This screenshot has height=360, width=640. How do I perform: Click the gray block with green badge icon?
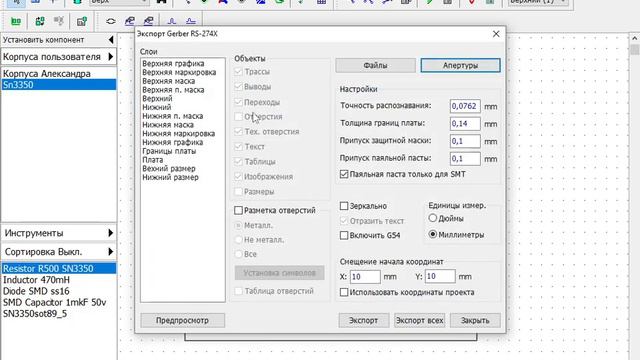click(82, 21)
